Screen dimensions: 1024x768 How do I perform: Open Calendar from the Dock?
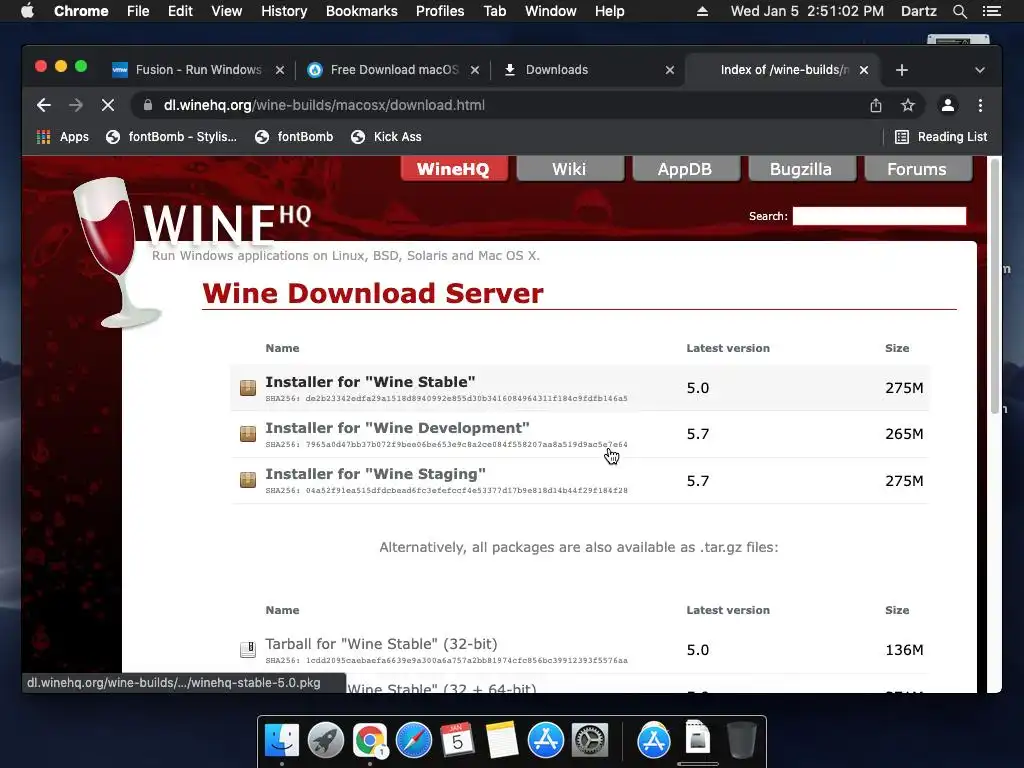[458, 741]
